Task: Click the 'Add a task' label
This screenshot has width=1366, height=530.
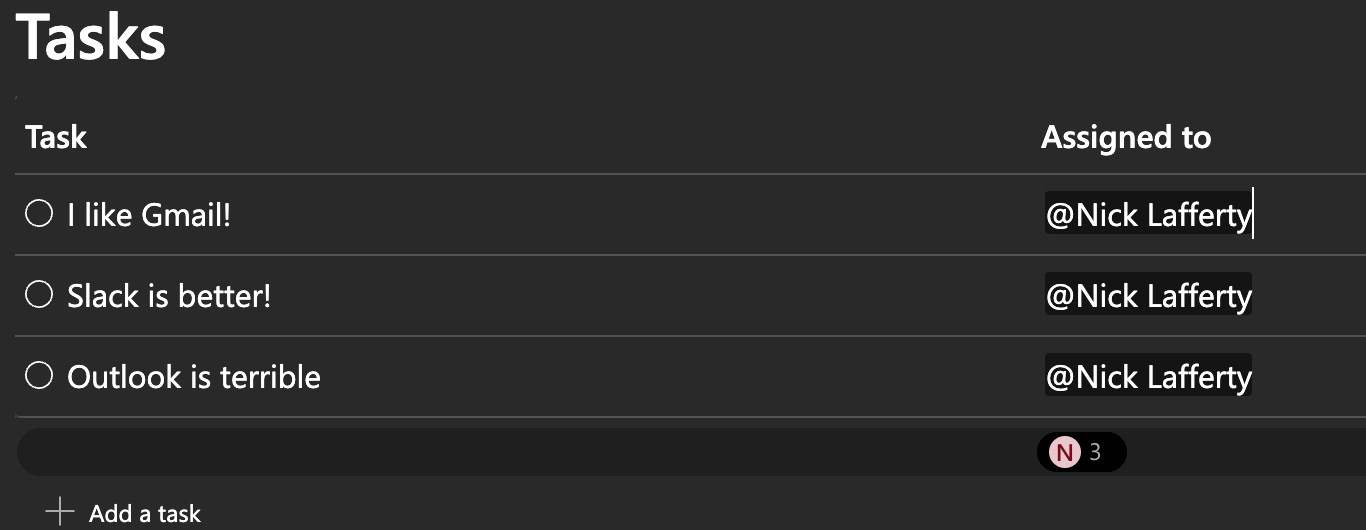Action: 145,514
